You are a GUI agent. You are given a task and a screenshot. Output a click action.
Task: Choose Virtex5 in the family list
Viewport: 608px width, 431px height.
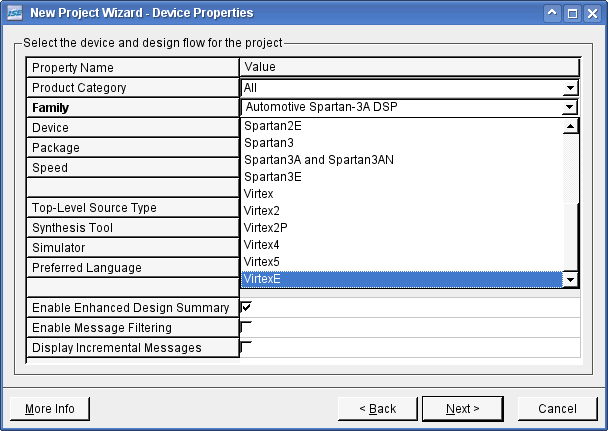(264, 262)
